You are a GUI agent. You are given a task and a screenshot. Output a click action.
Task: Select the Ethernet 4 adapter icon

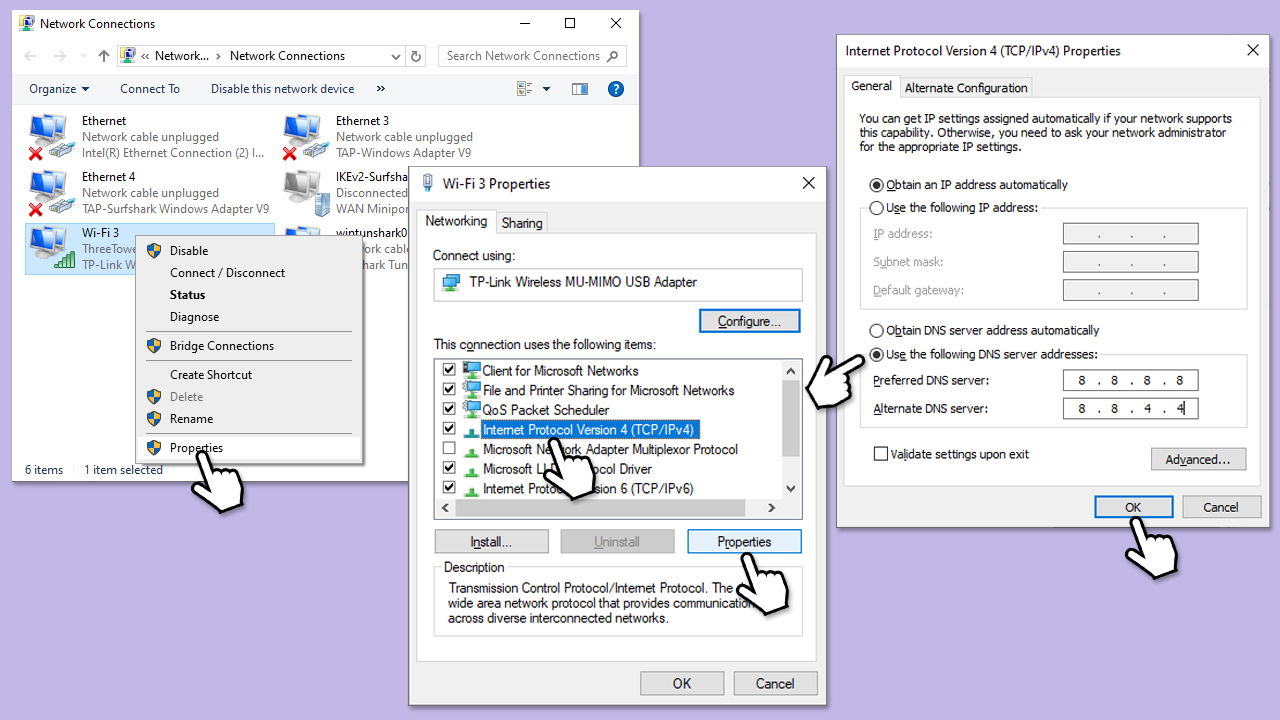click(50, 193)
